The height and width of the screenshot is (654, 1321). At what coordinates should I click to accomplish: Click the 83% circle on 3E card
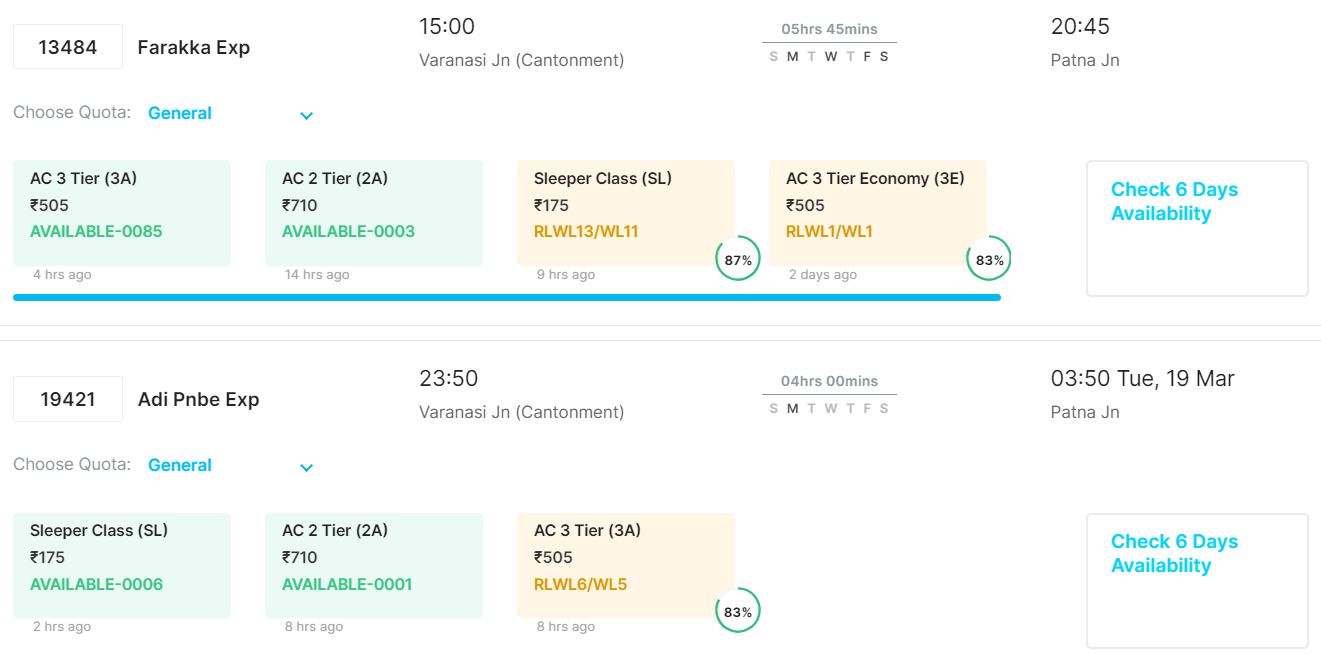[989, 260]
